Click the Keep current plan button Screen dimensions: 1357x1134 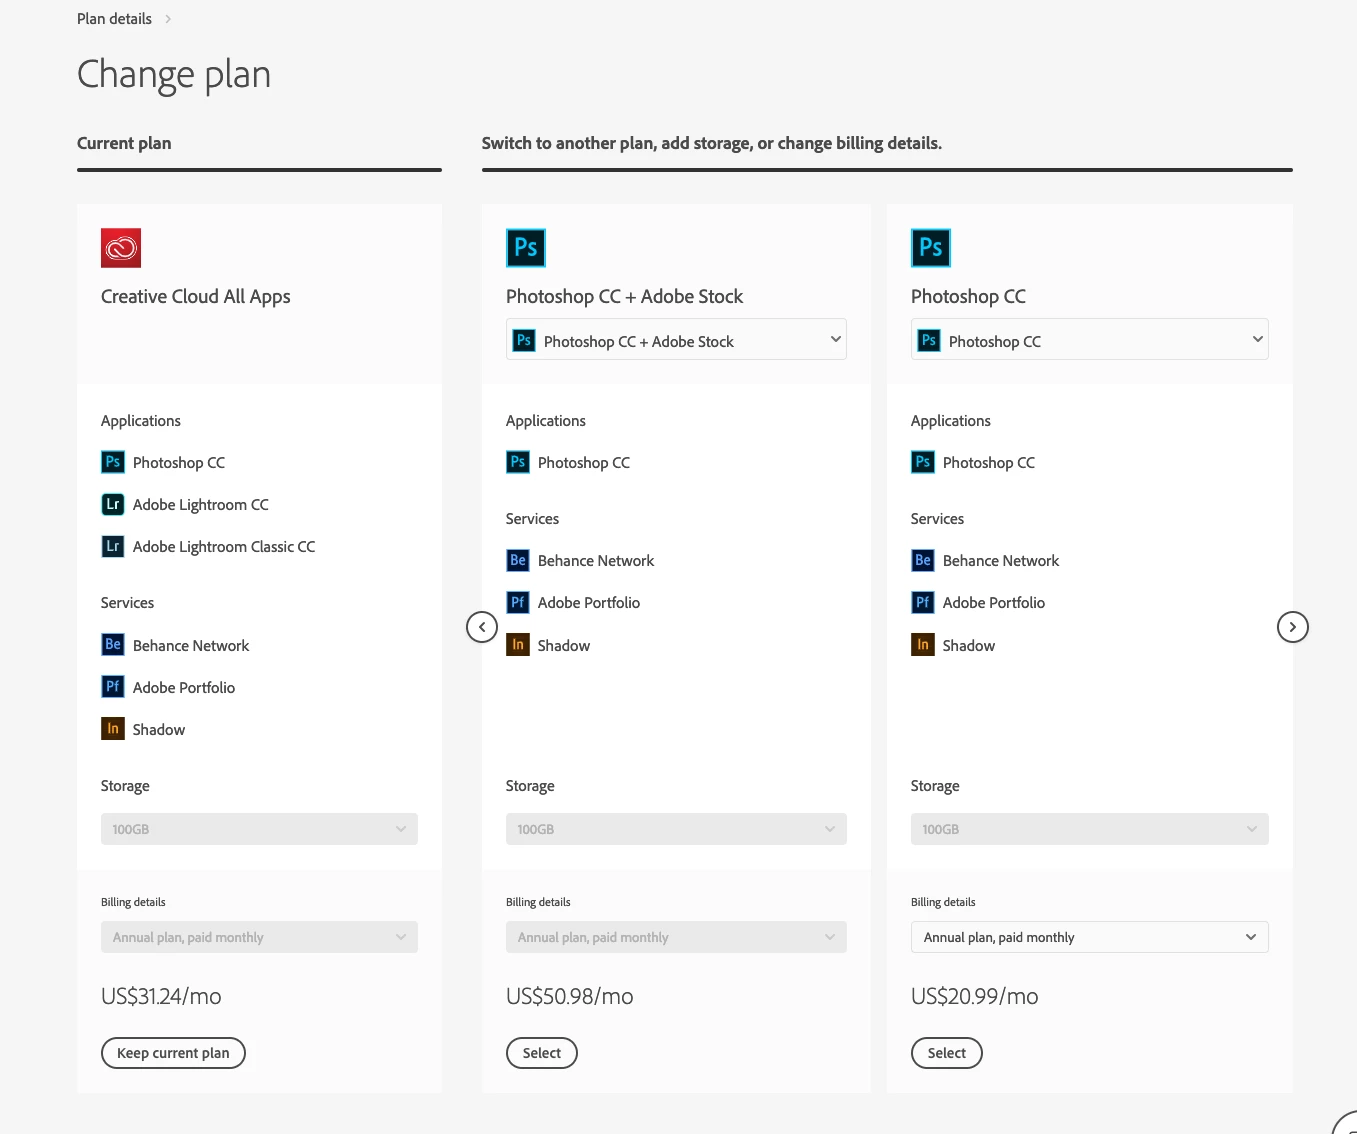pyautogui.click(x=173, y=1053)
